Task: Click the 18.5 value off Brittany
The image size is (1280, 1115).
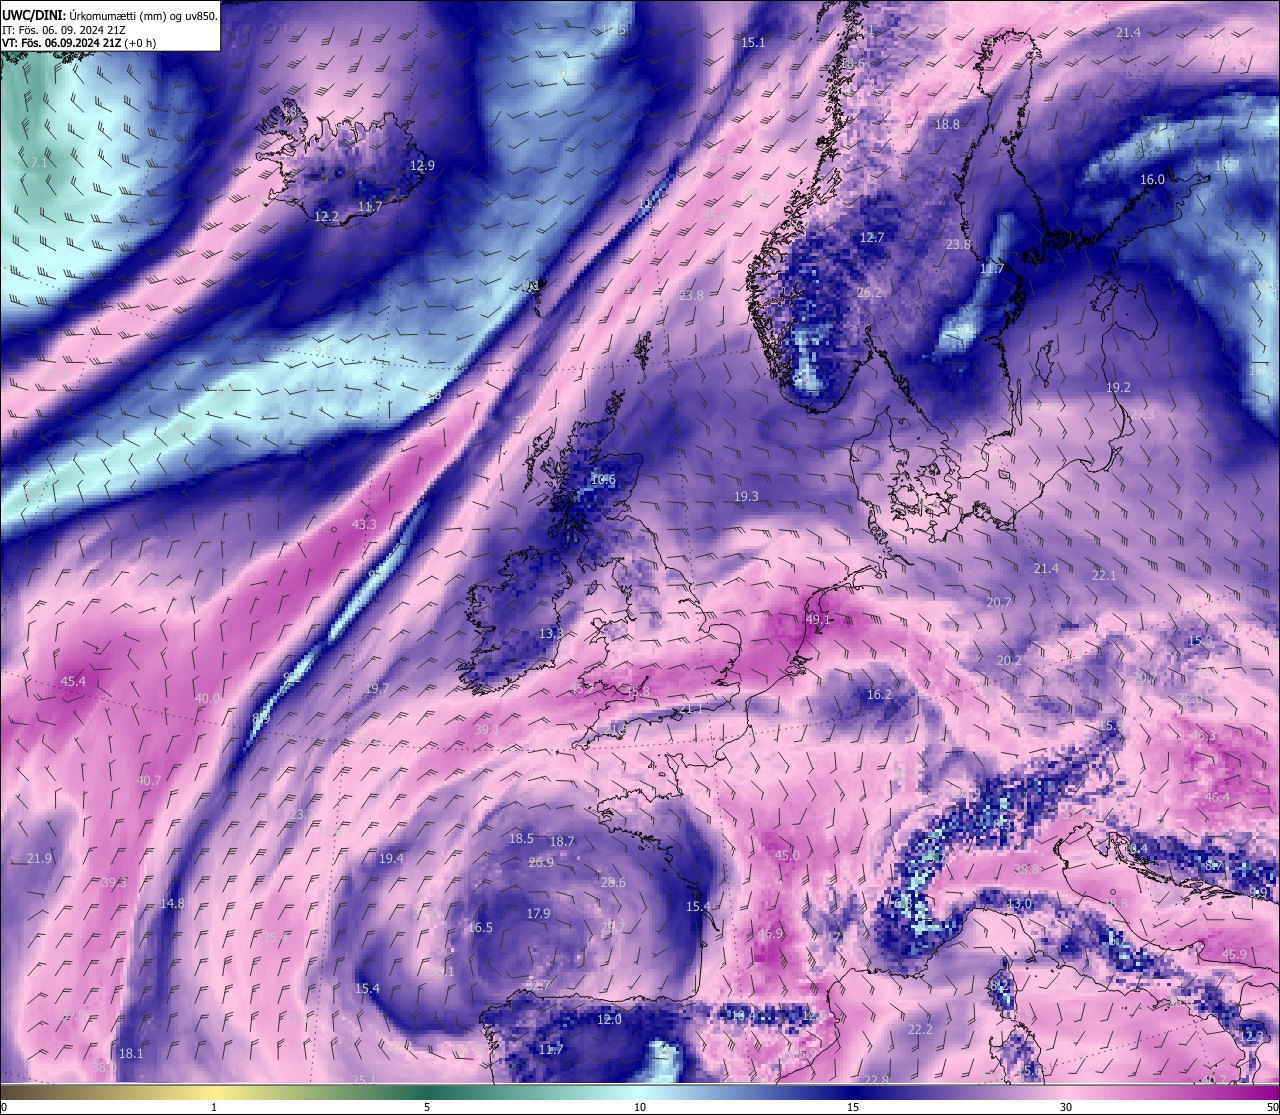Action: (x=521, y=838)
